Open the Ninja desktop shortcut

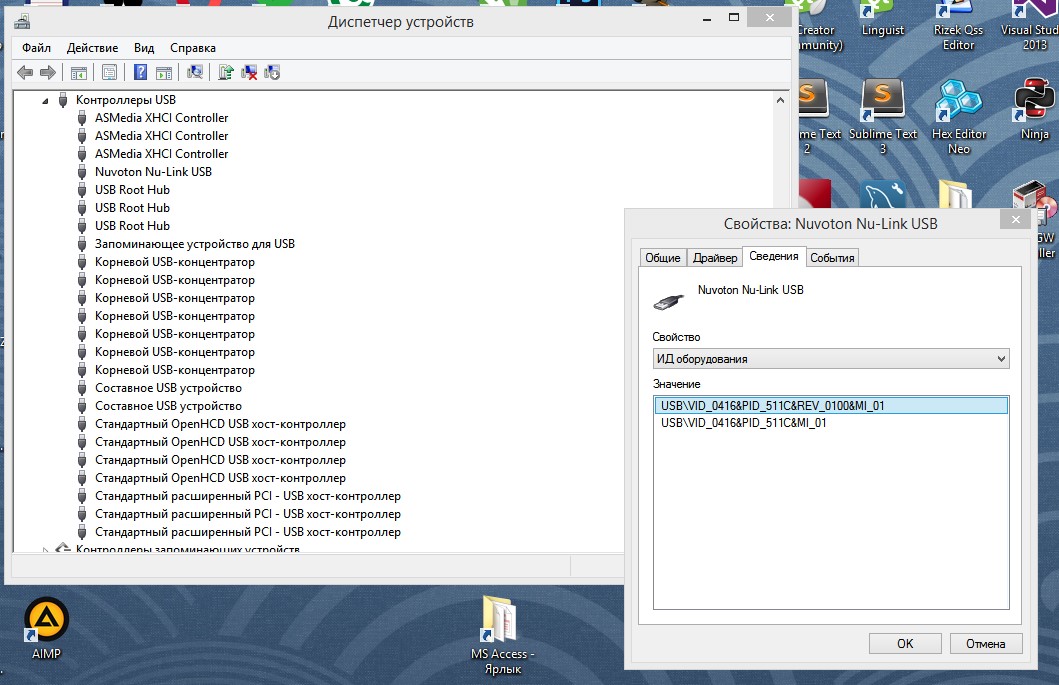click(x=1034, y=109)
